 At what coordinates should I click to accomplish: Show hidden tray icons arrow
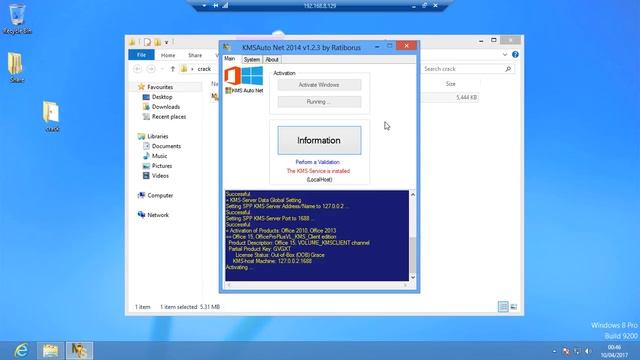(554, 351)
